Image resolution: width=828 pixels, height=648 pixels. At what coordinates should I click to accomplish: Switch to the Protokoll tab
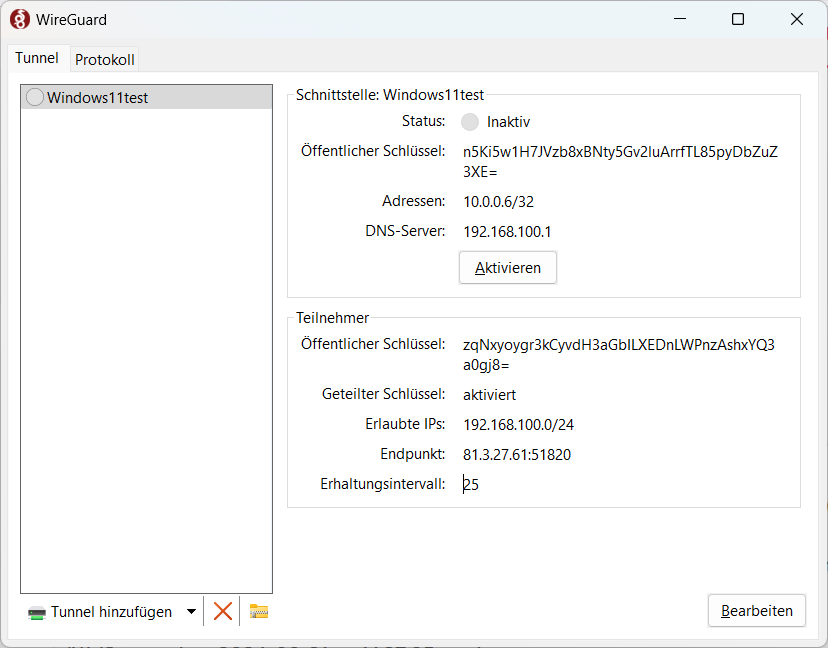pos(105,60)
